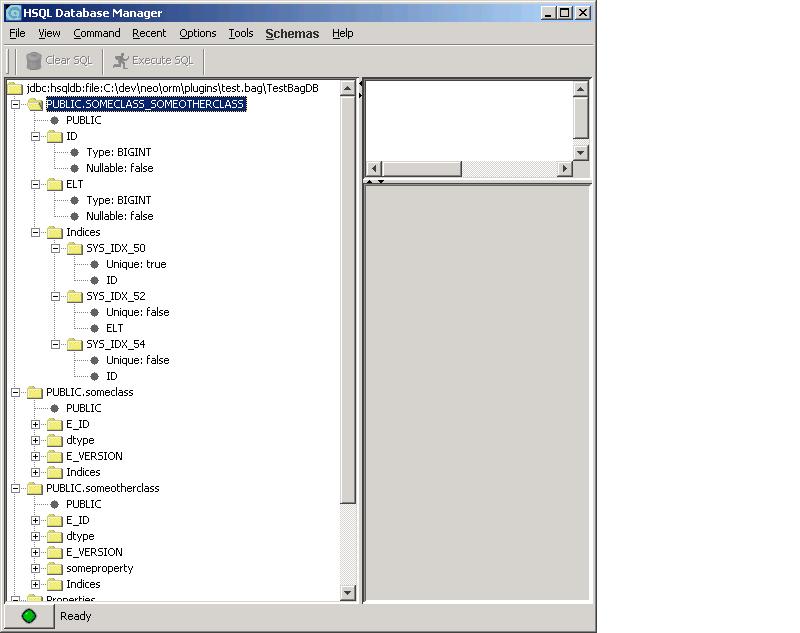This screenshot has width=800, height=633.
Task: Open the Options menu
Action: pos(197,33)
